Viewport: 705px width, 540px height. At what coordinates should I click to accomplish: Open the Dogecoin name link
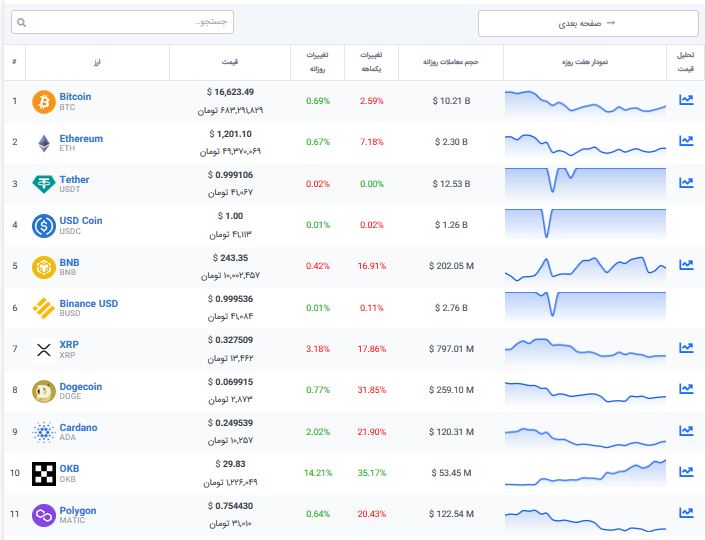pos(80,387)
